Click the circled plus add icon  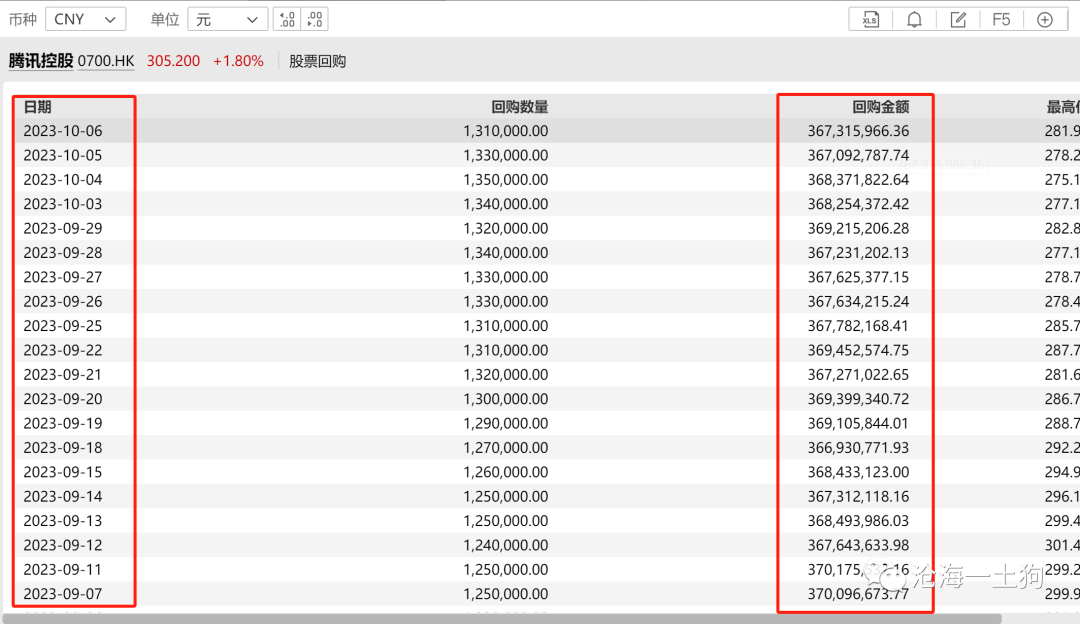coord(1045,19)
